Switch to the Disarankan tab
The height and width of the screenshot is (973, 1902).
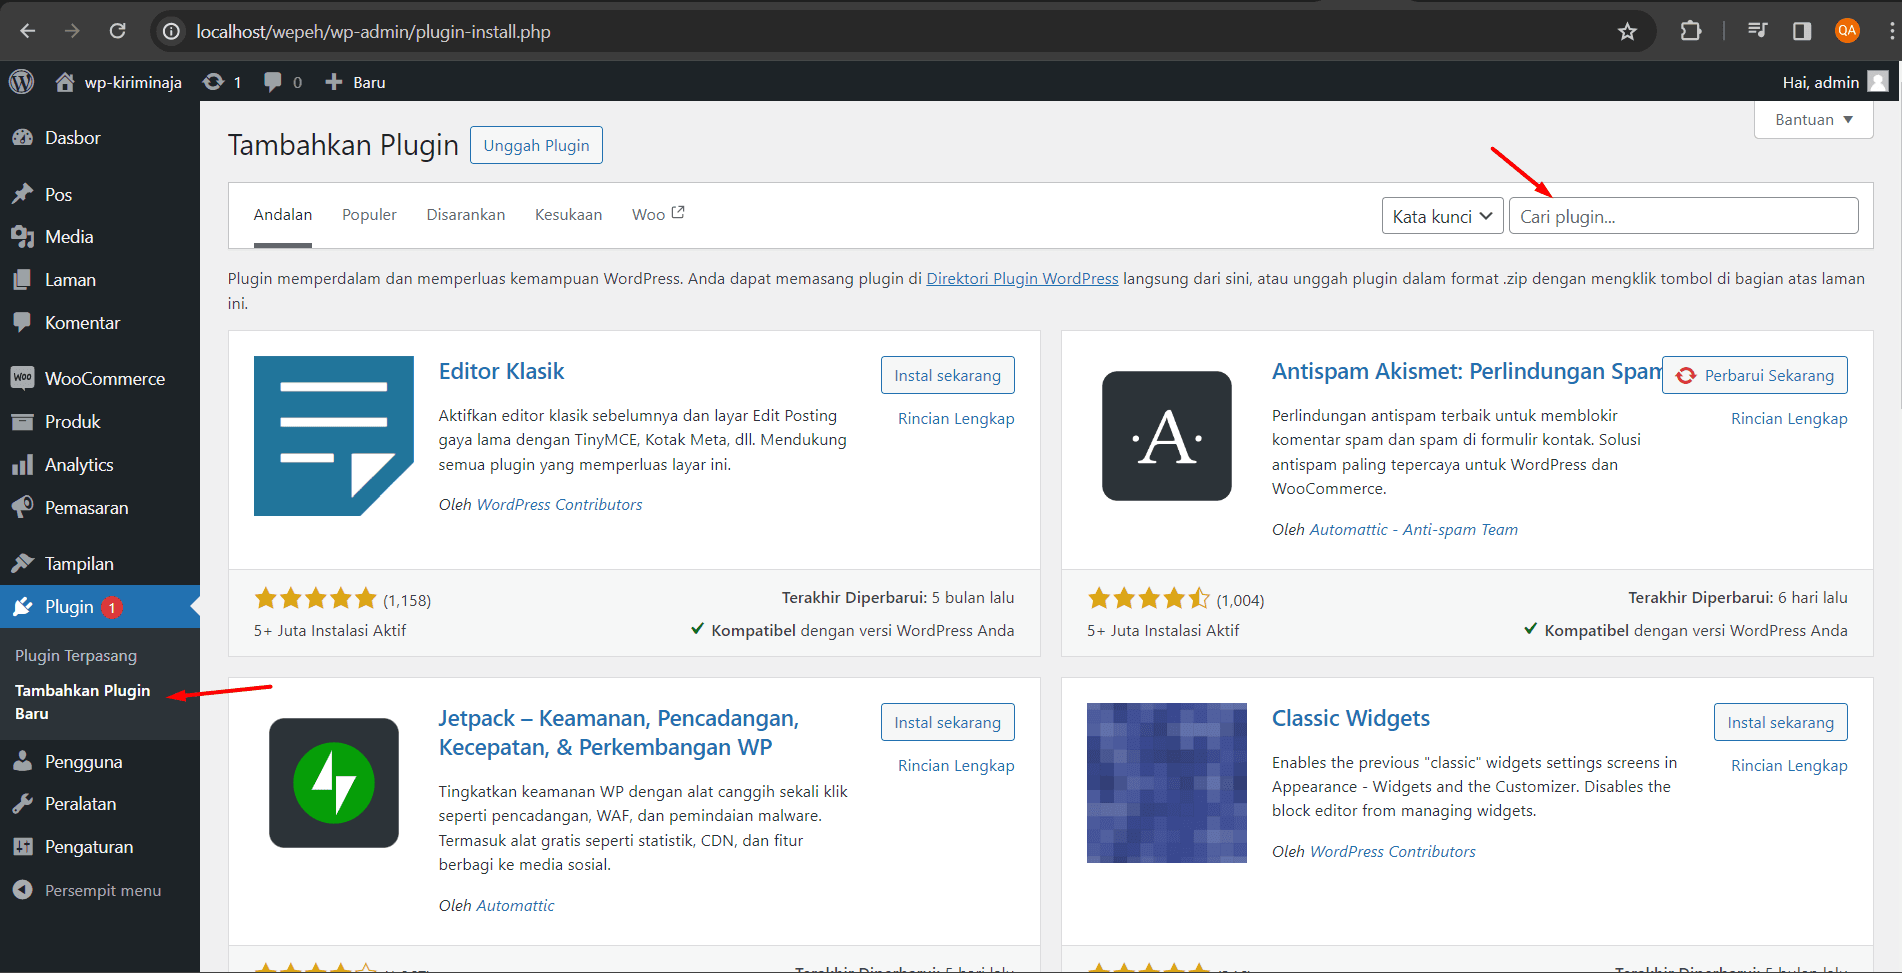[x=465, y=215]
